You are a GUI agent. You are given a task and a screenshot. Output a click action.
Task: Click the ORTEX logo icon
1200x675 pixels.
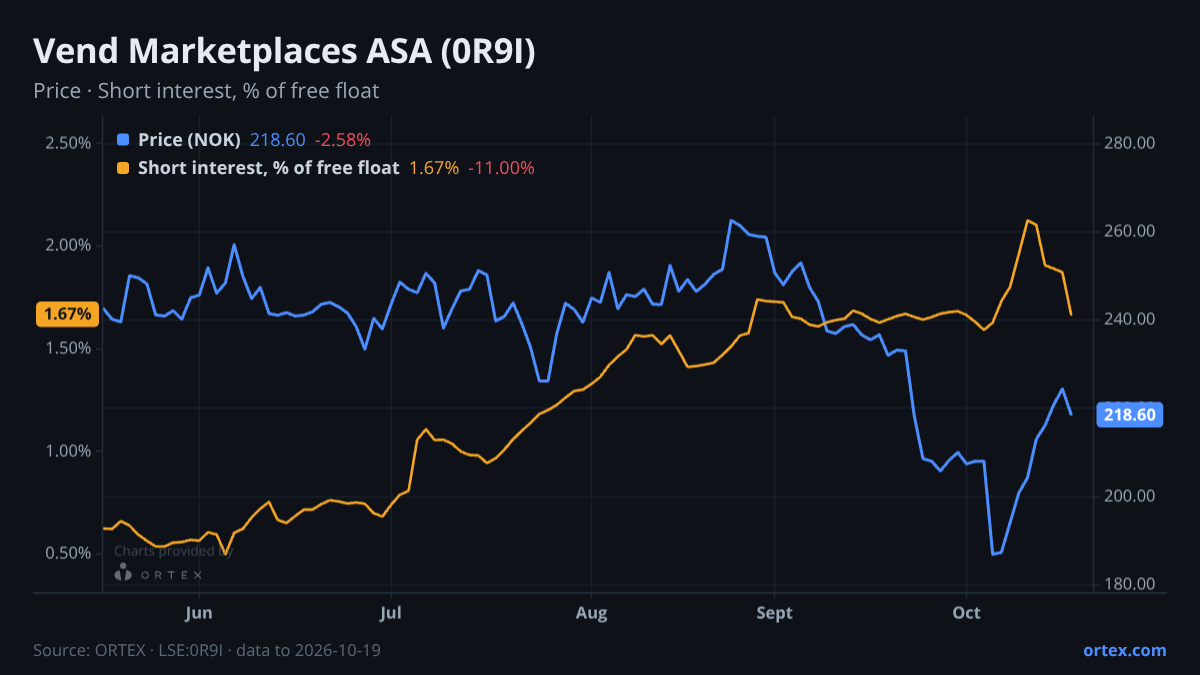[x=123, y=573]
